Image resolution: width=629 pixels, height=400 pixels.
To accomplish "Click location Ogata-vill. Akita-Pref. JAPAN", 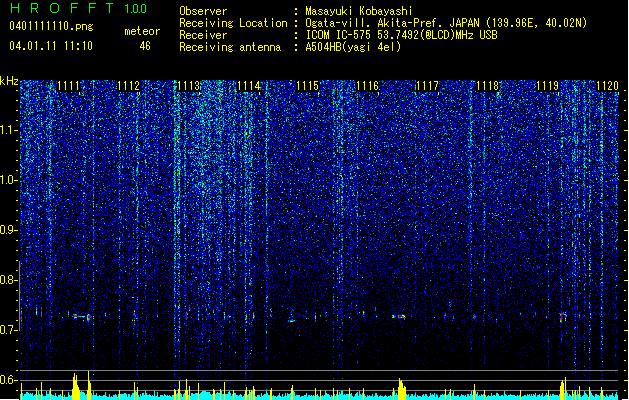I will pyautogui.click(x=393, y=23).
